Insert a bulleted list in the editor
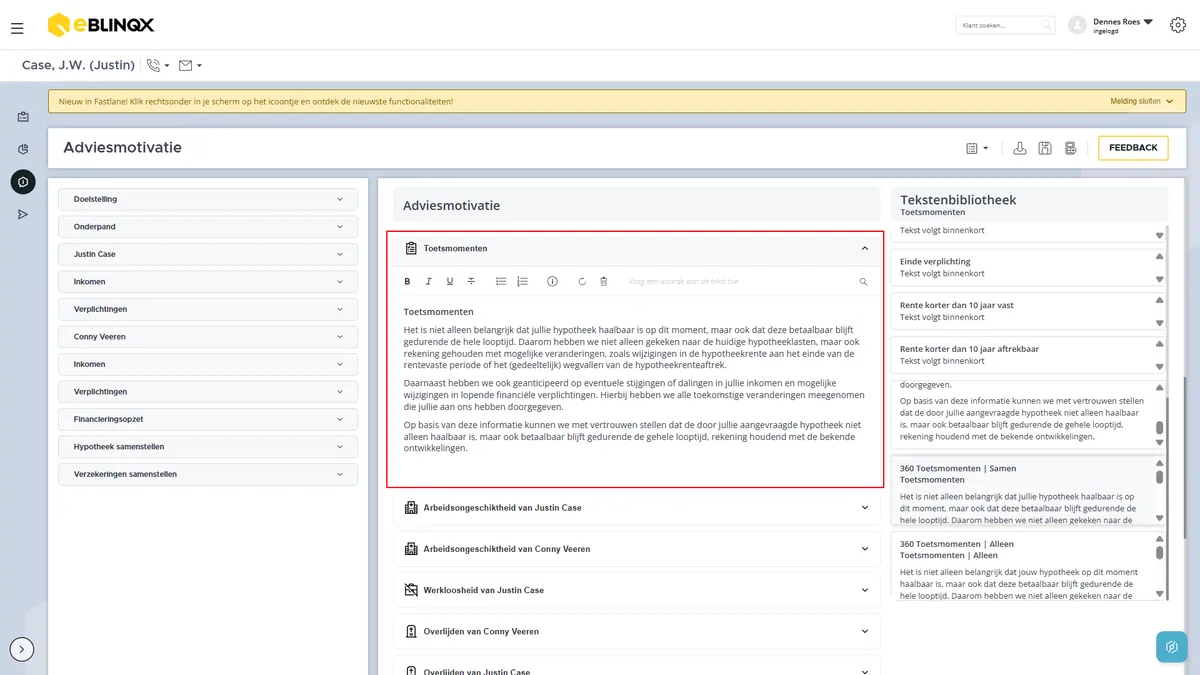Screen dimensions: 1200x675 point(501,282)
